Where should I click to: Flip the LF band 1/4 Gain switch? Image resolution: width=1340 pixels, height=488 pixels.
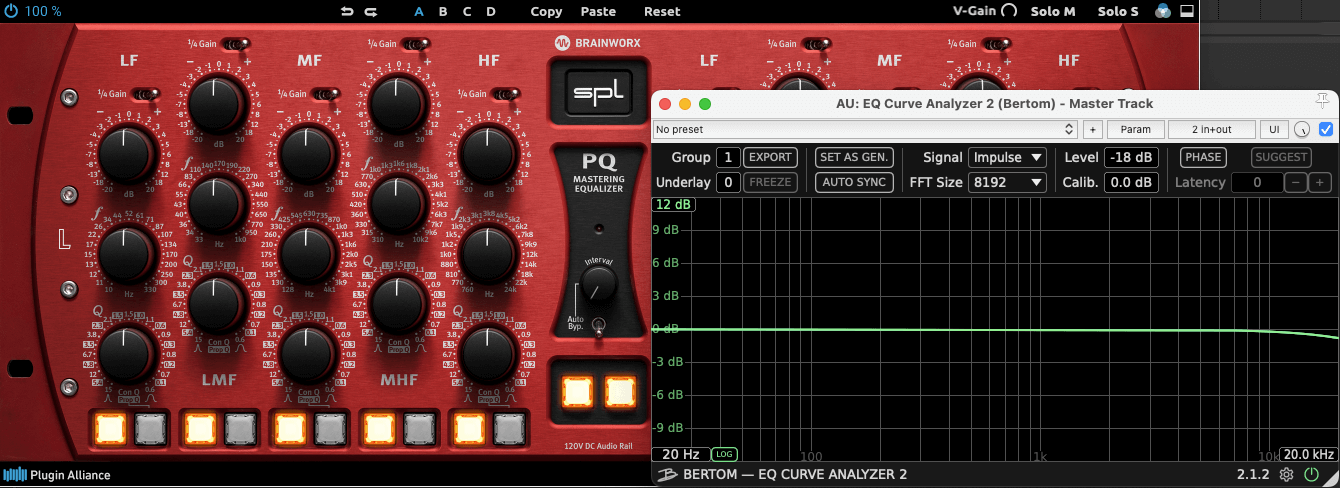coord(146,94)
